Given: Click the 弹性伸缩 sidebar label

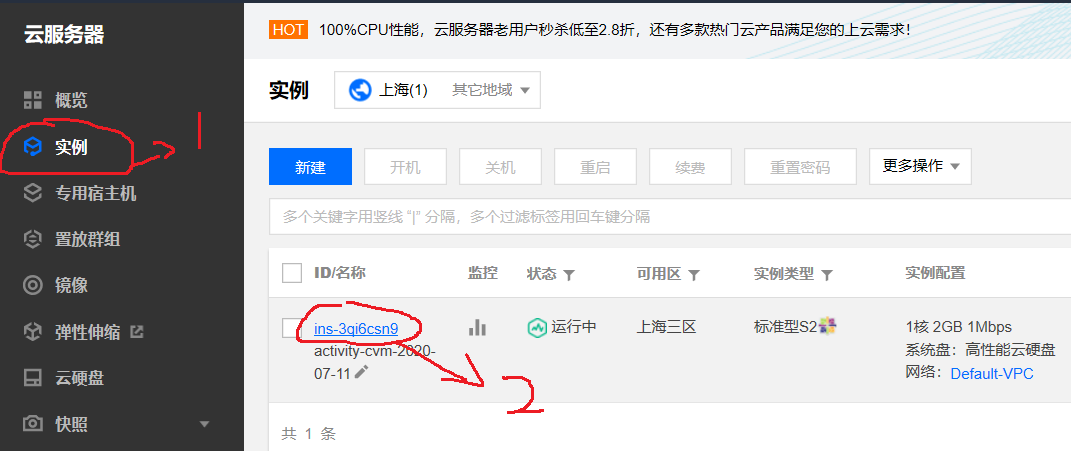Looking at the screenshot, I should [87, 332].
